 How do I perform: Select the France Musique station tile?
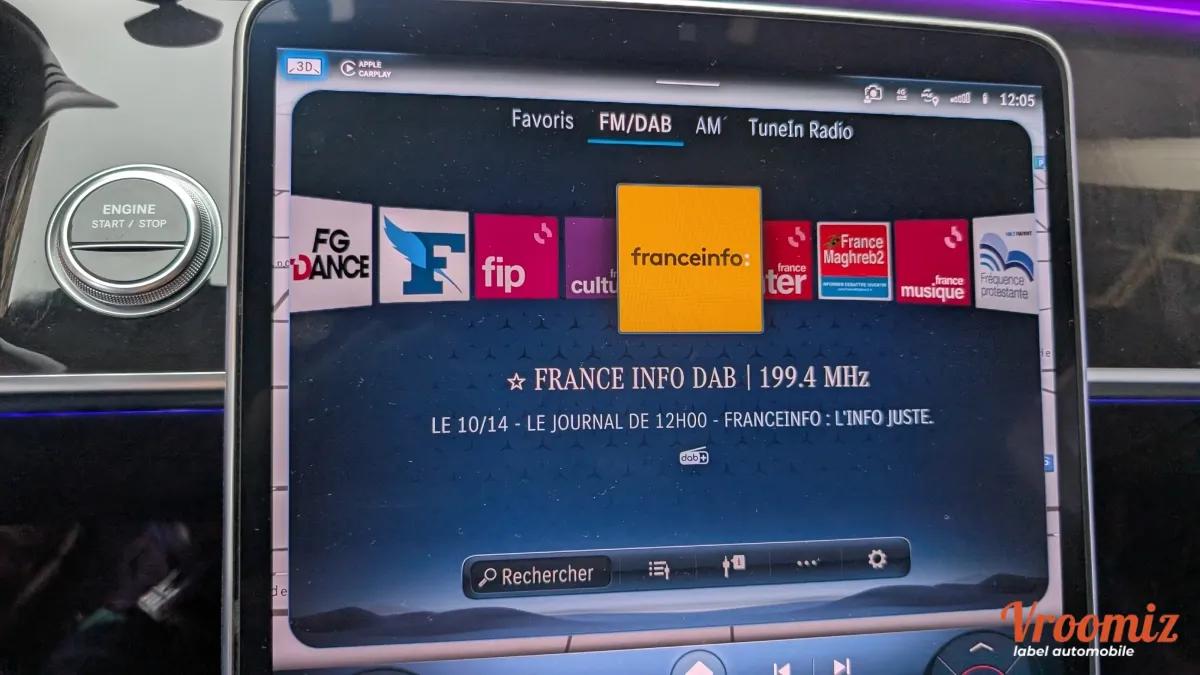click(932, 263)
